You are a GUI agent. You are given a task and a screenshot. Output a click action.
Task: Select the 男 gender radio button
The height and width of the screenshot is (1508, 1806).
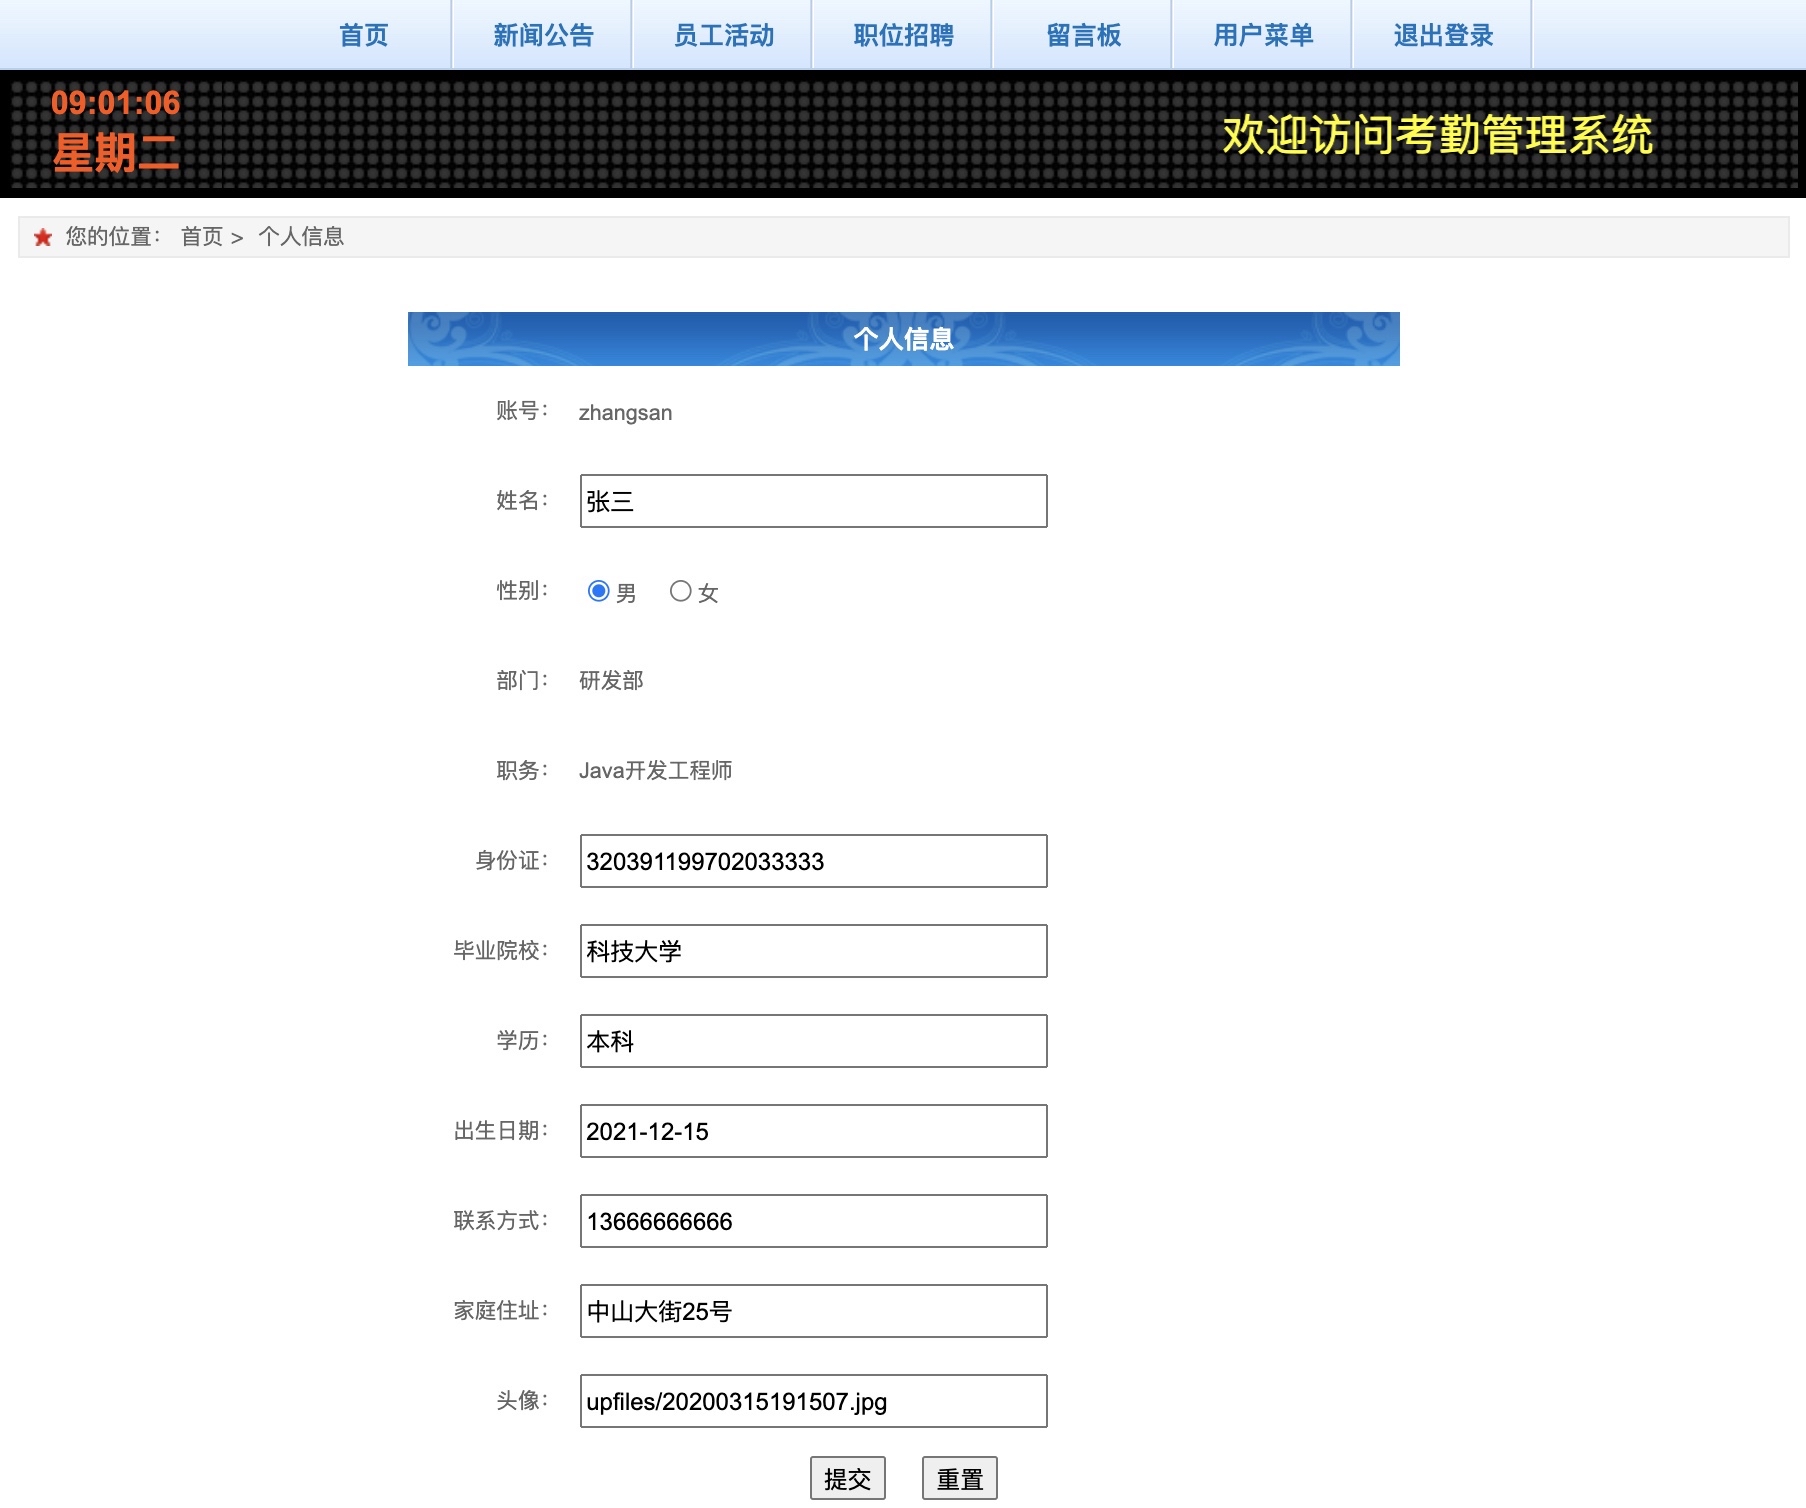[x=599, y=591]
